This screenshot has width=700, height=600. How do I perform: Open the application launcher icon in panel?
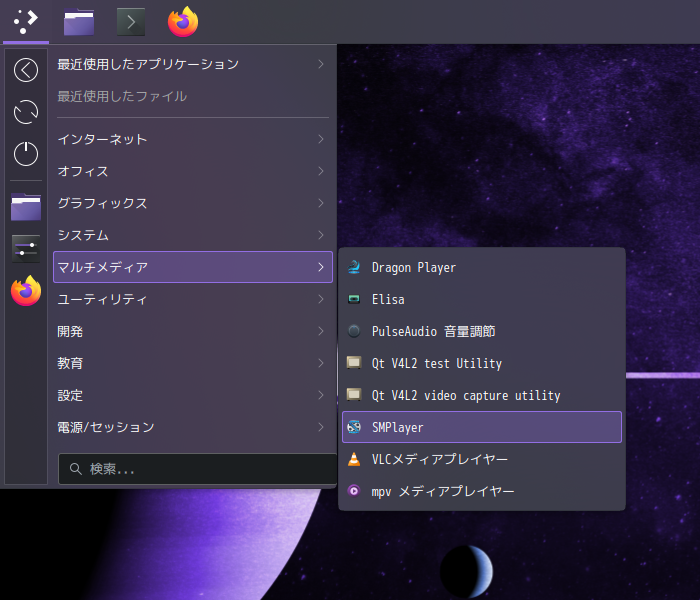(25, 21)
